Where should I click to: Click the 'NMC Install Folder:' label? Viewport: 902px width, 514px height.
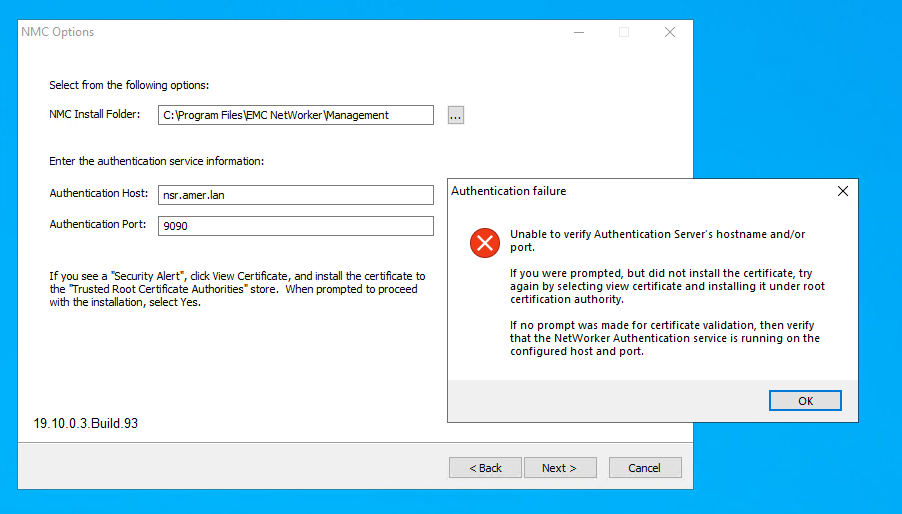pyautogui.click(x=95, y=114)
